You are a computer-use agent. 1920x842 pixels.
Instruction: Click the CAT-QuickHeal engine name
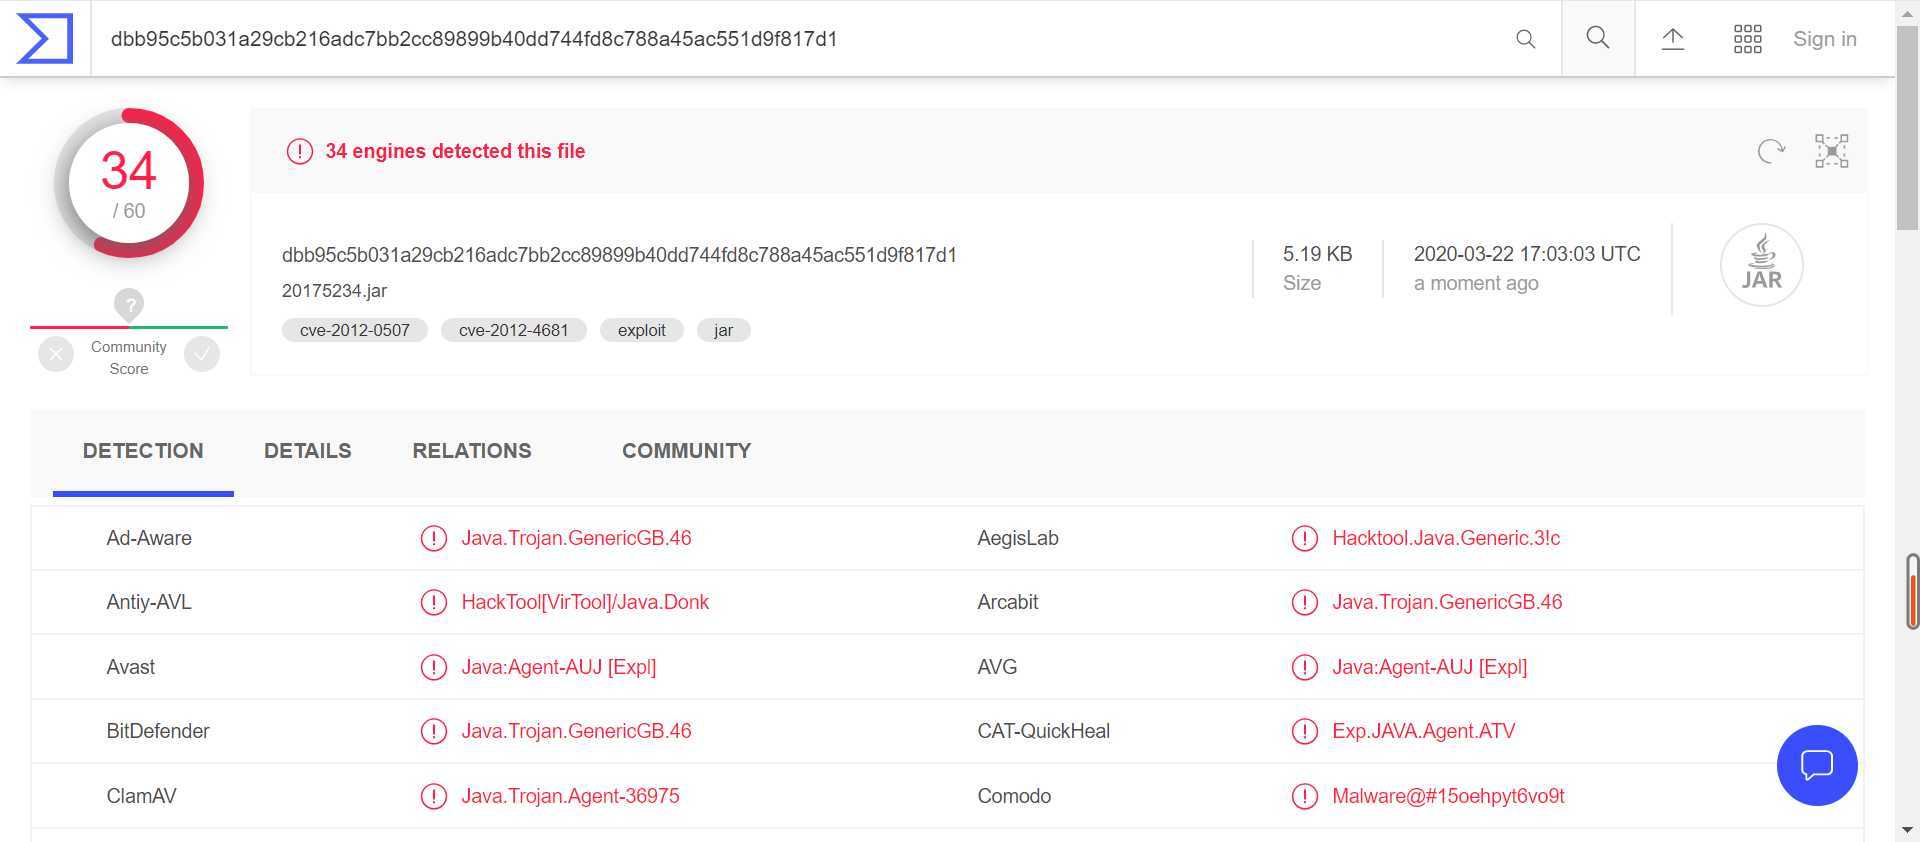point(1044,731)
